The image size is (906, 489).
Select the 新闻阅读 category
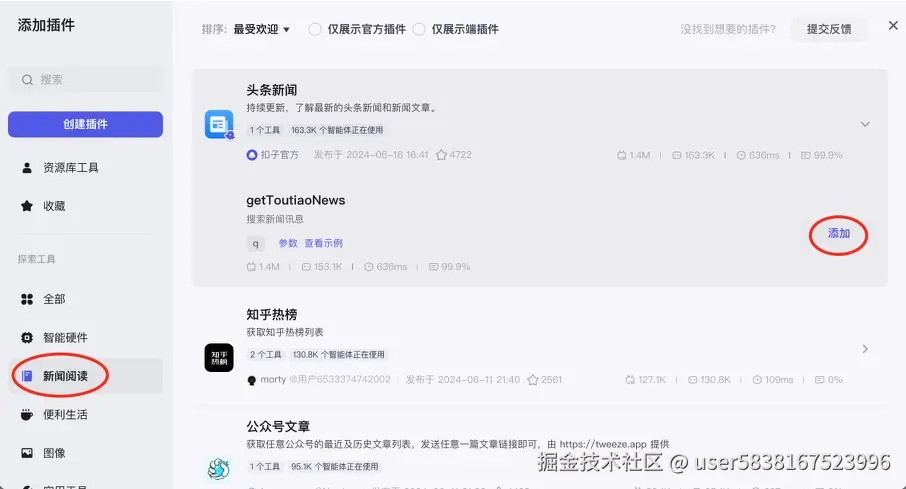coord(86,376)
